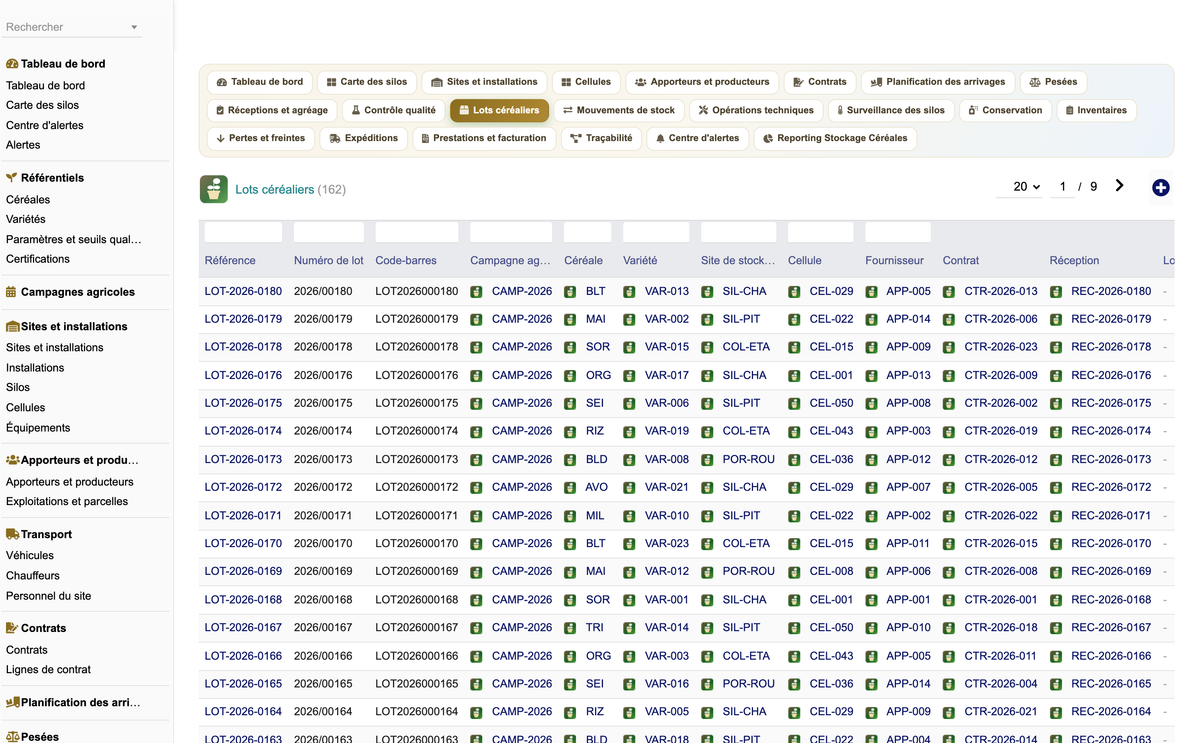Click lot number 2026/00170 cell
This screenshot has height=743, width=1200.
coord(323,544)
